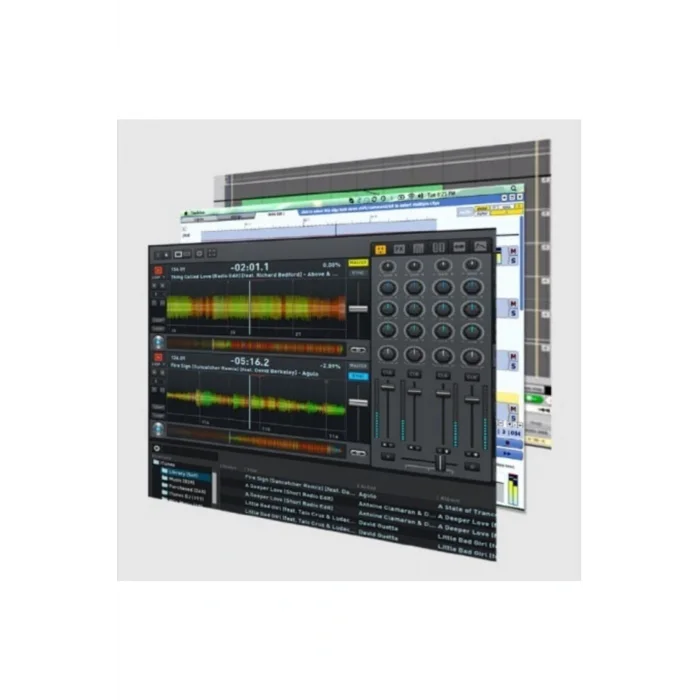
Task: Click the Tue clock in the macOS menu bar
Action: [x=442, y=194]
